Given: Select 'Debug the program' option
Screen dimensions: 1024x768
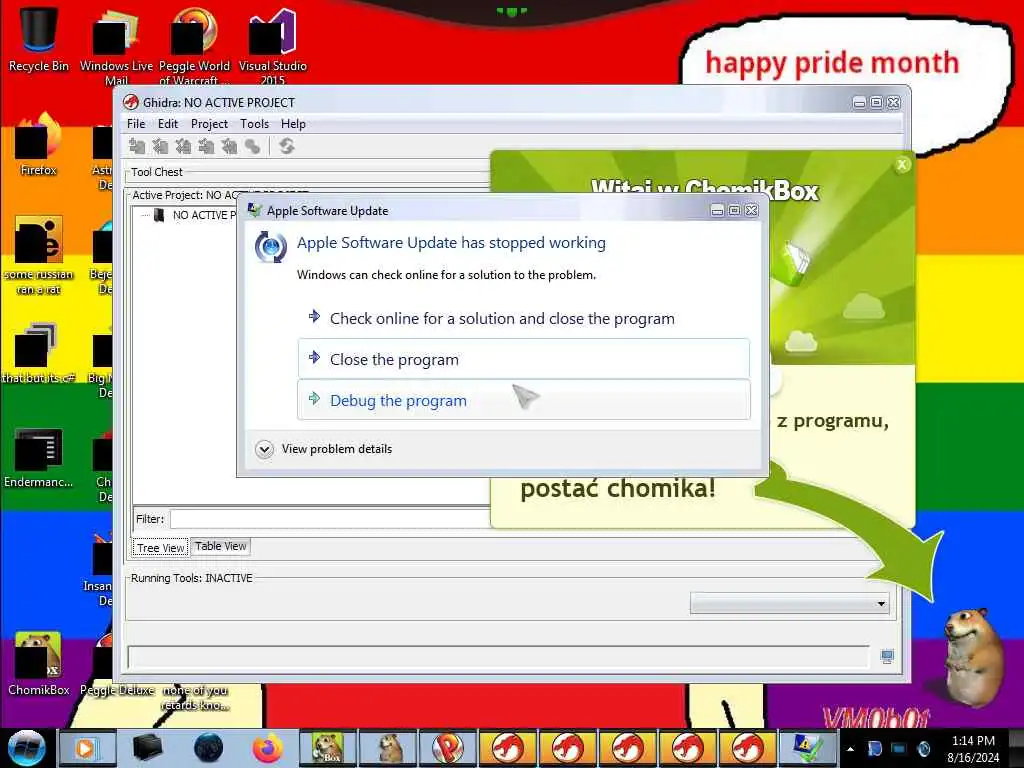Looking at the screenshot, I should [x=524, y=400].
